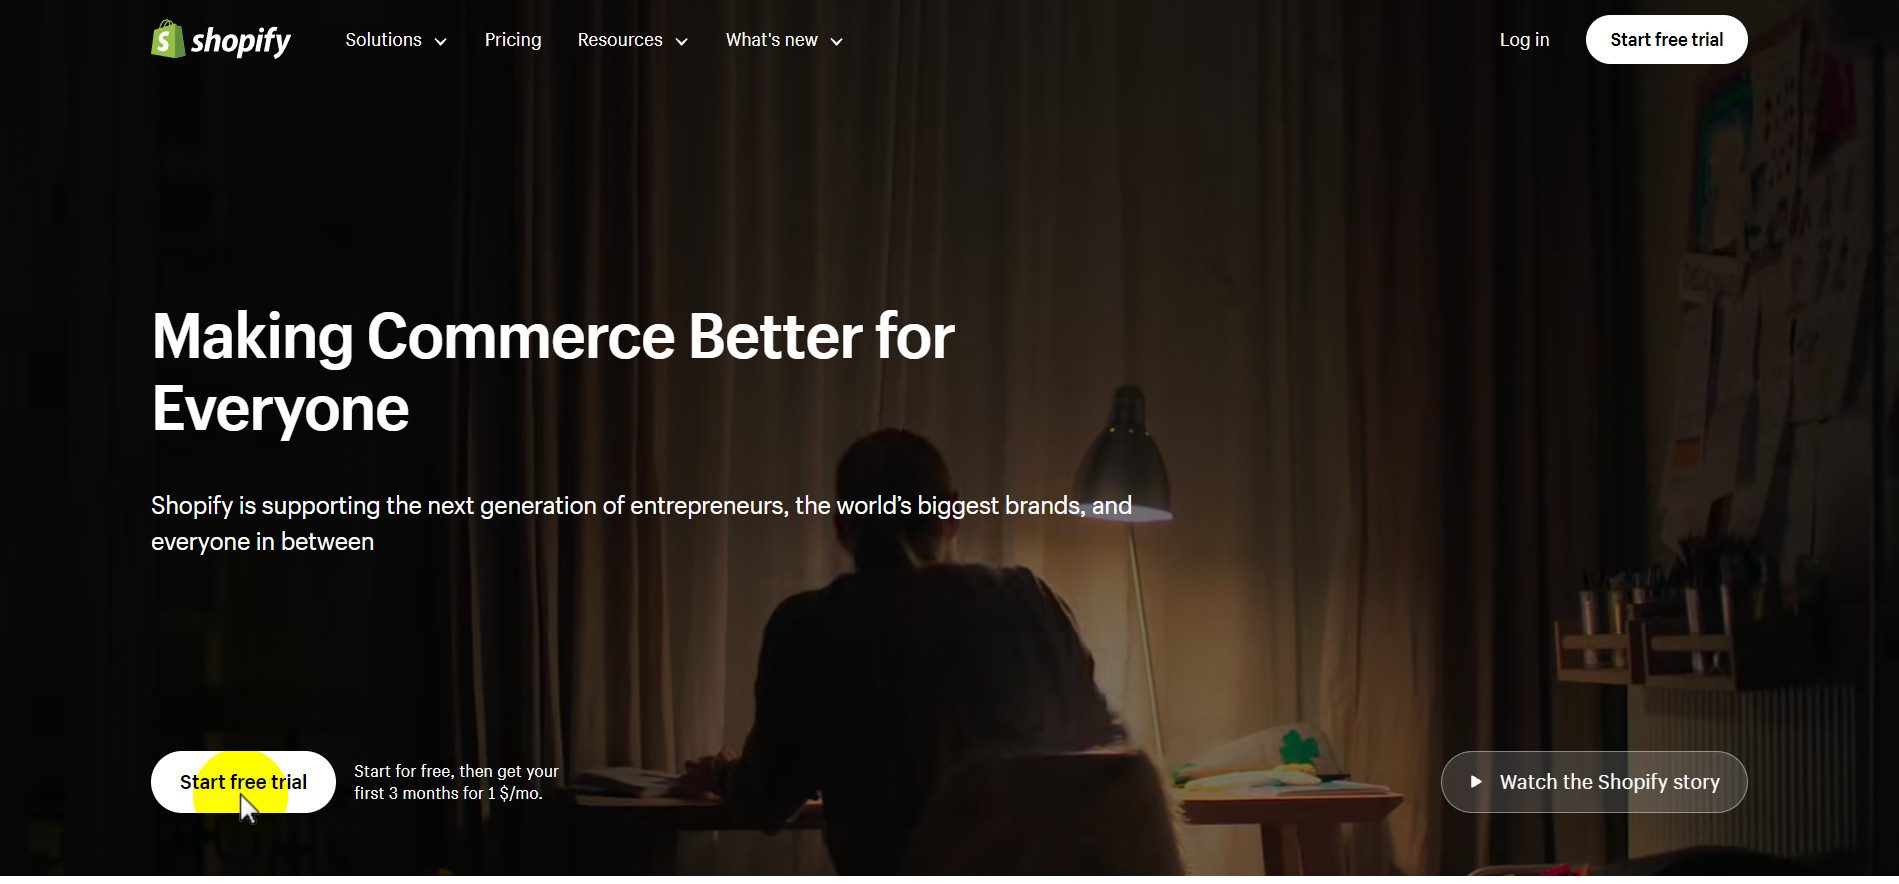This screenshot has height=884, width=1899.
Task: Click the Making Commerce Better for Everyone headline
Action: click(553, 372)
